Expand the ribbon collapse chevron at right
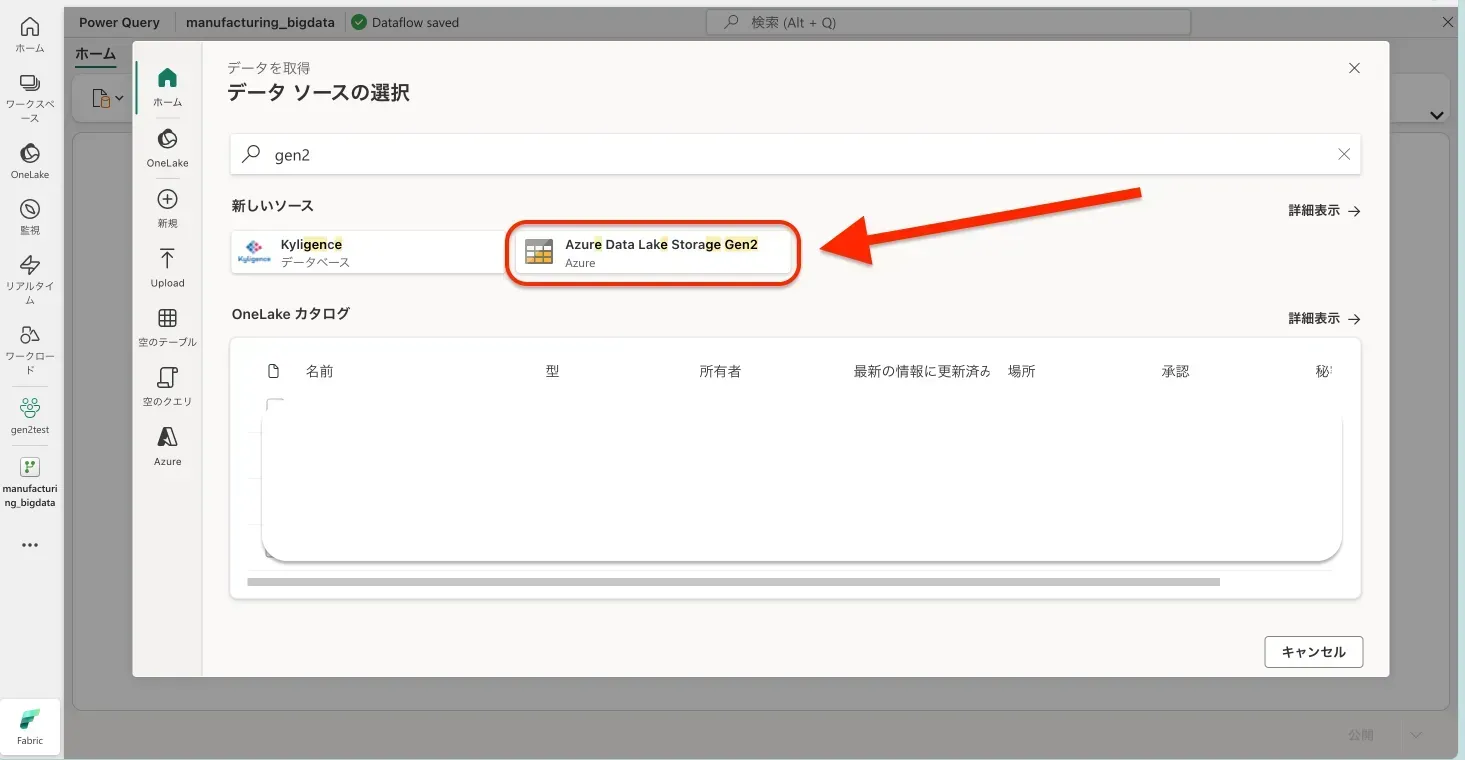1465x760 pixels. 1437,115
